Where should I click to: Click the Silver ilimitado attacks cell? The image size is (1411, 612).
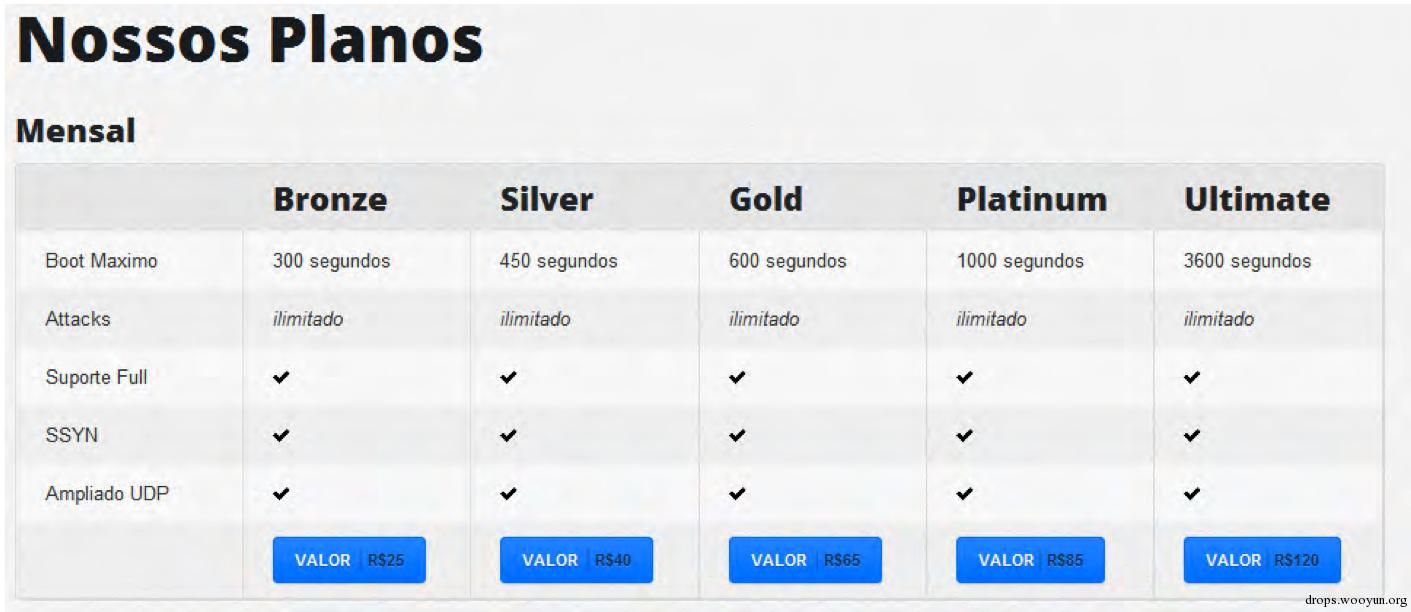point(535,319)
